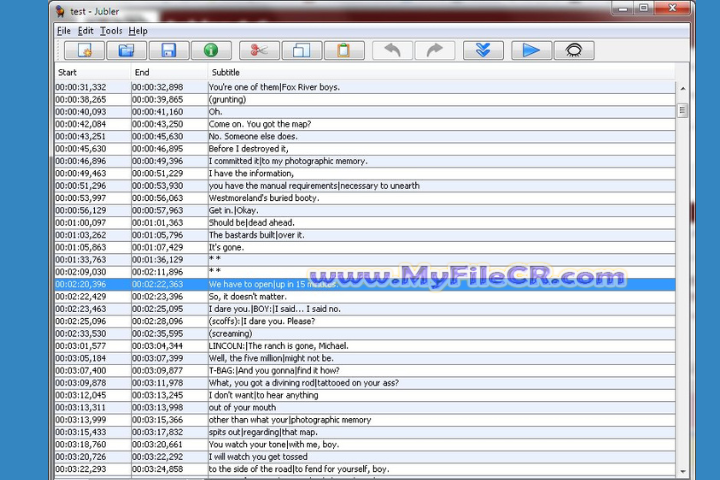Select row "You watch your tone|with me, boy."
This screenshot has width=720, height=480.
tap(365, 445)
